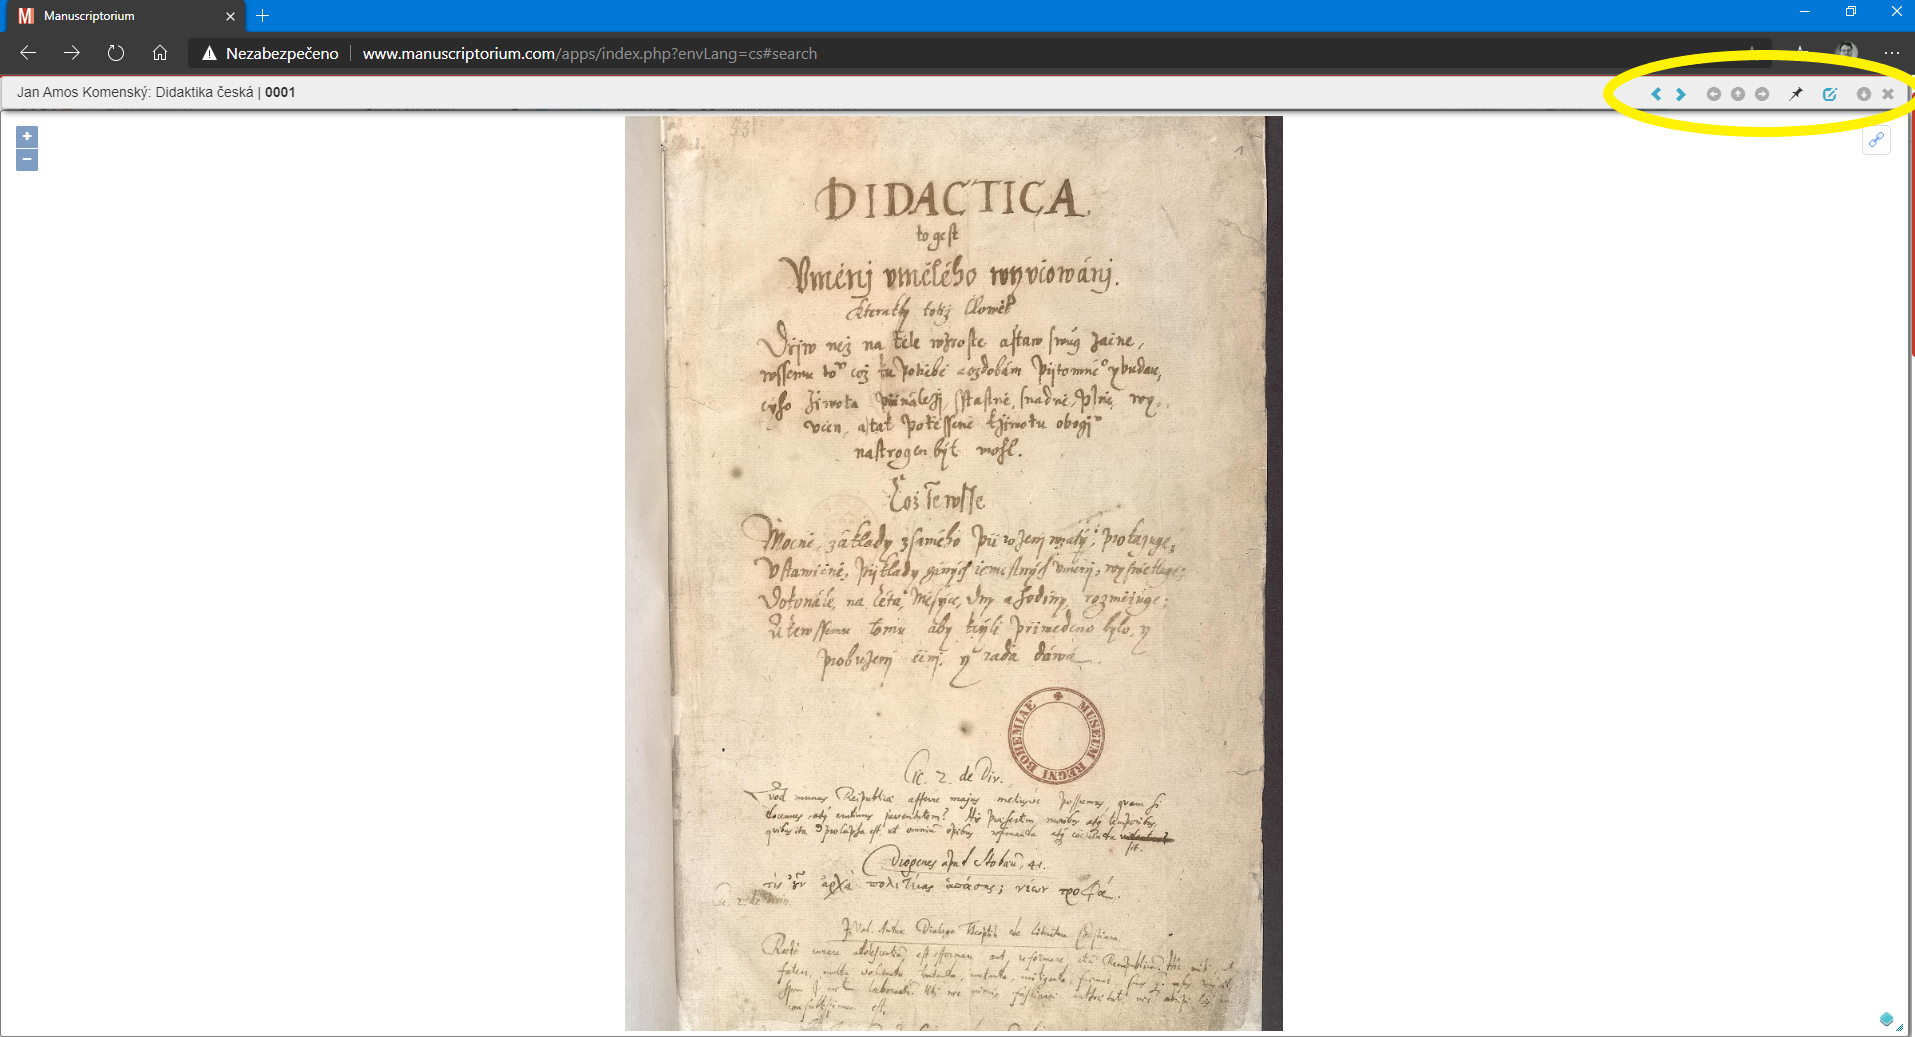The image size is (1915, 1037).
Task: Open a new browser tab
Action: pos(263,16)
